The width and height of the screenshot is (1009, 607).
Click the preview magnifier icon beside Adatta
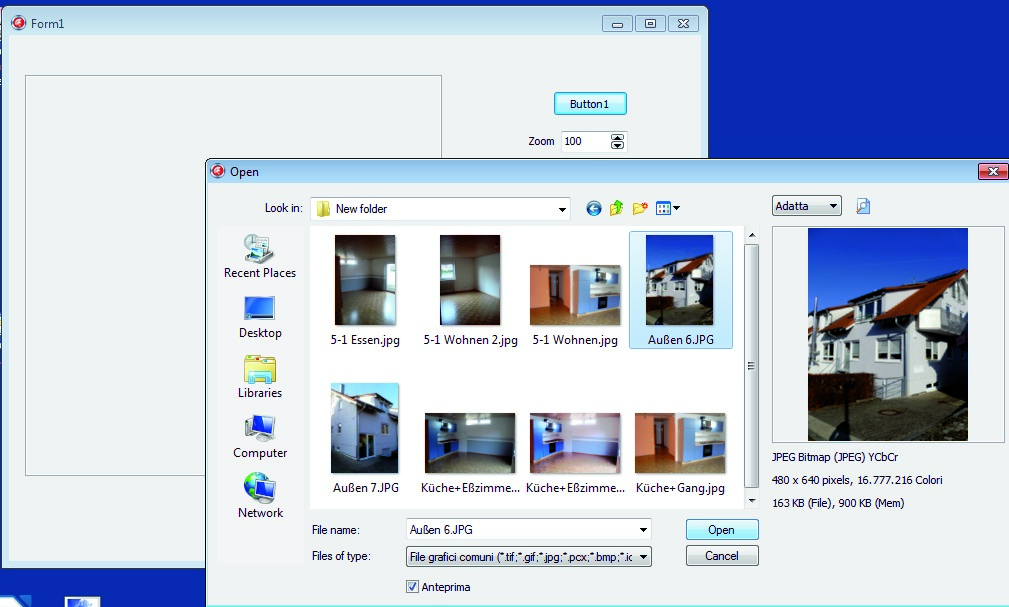point(863,206)
